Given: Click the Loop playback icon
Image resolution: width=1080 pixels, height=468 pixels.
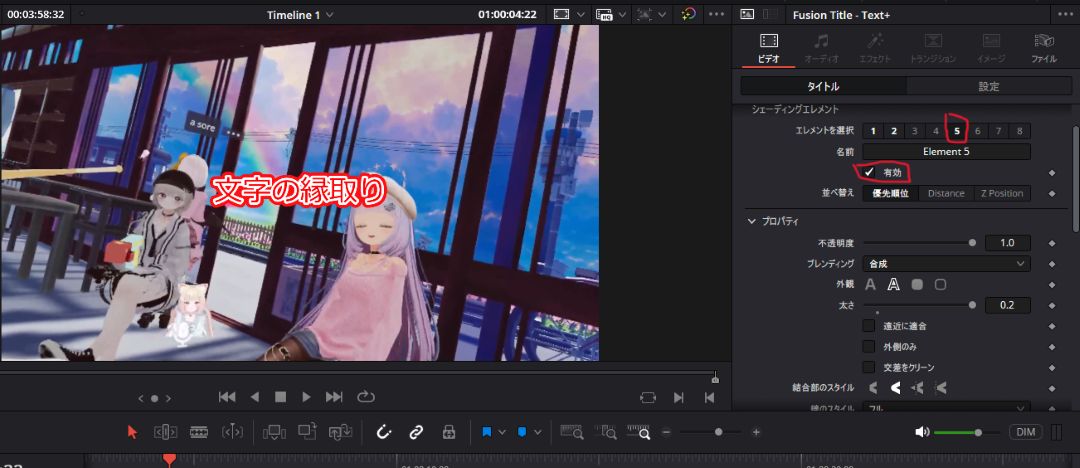Looking at the screenshot, I should click(366, 397).
